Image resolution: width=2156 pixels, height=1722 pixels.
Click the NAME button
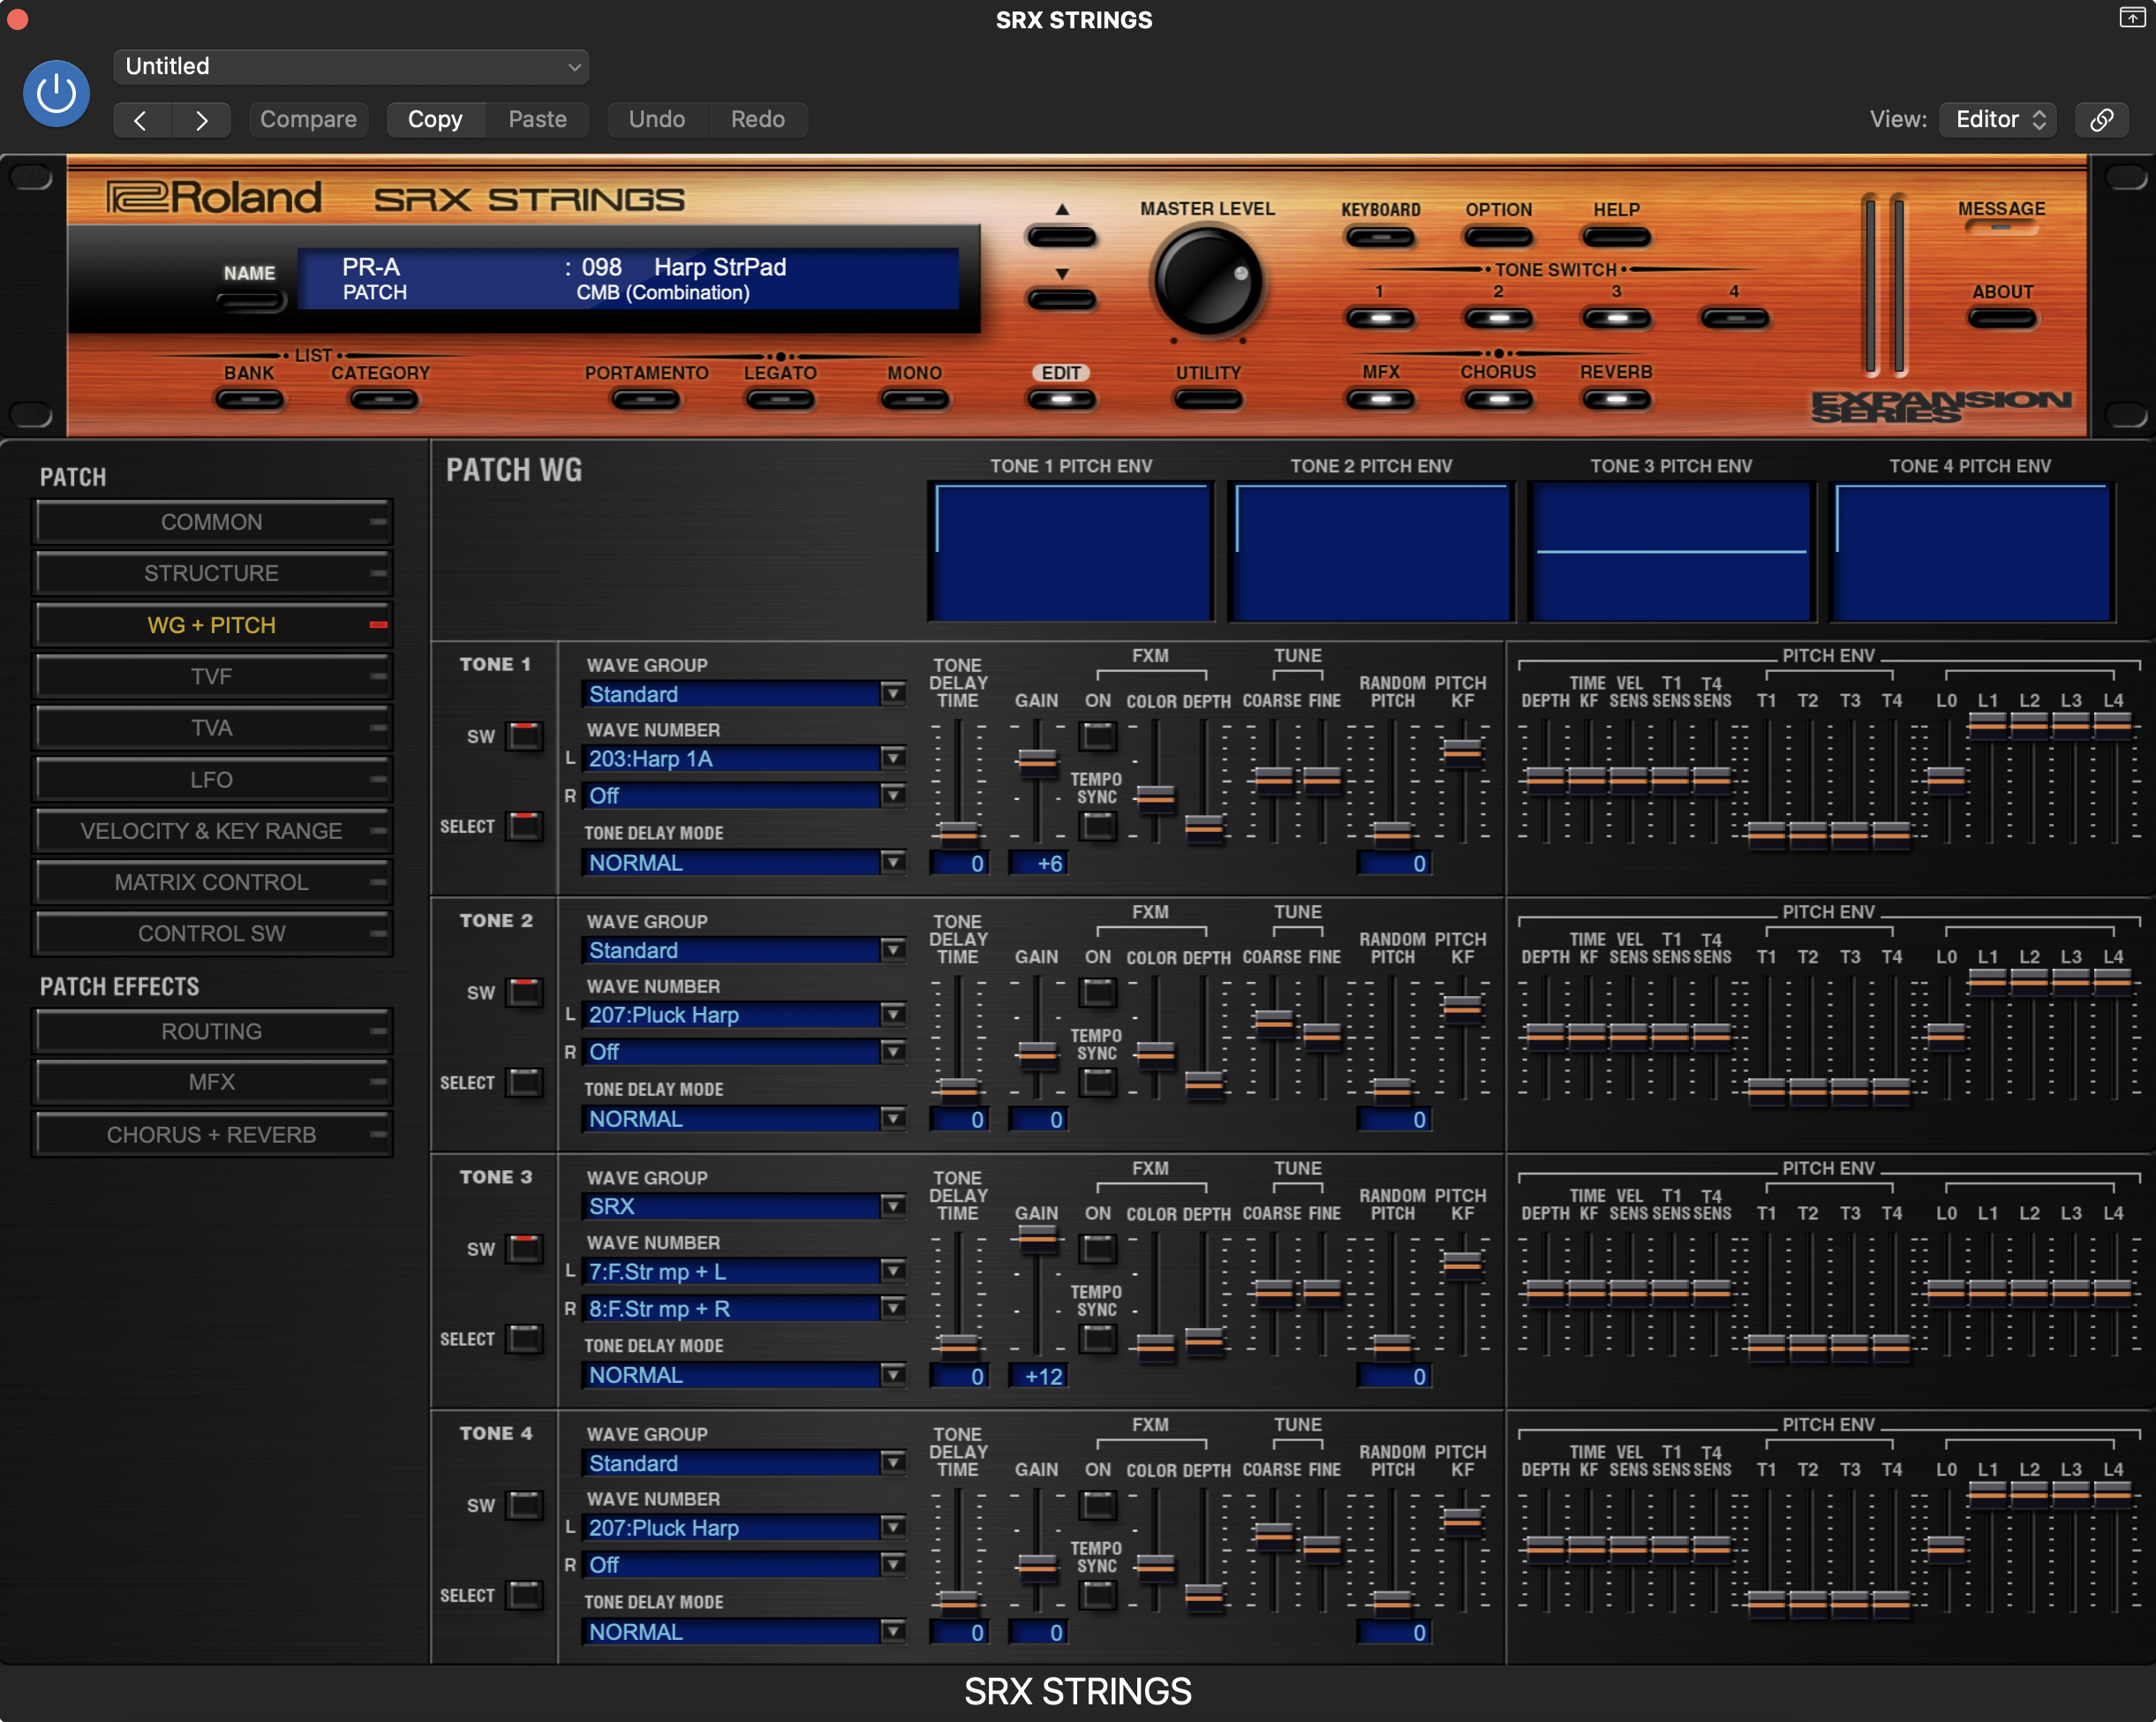[x=250, y=300]
